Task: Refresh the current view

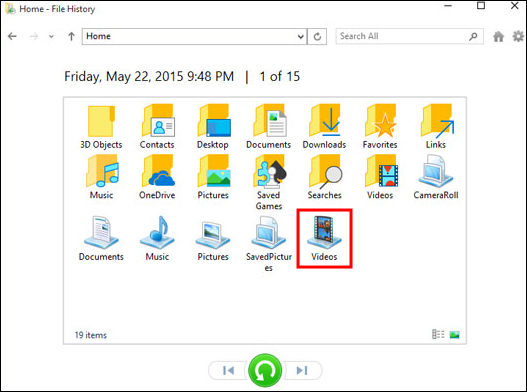Action: (317, 36)
